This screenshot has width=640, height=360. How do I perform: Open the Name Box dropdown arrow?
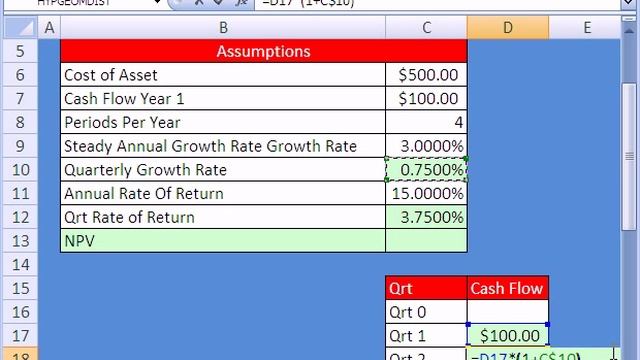click(x=157, y=3)
